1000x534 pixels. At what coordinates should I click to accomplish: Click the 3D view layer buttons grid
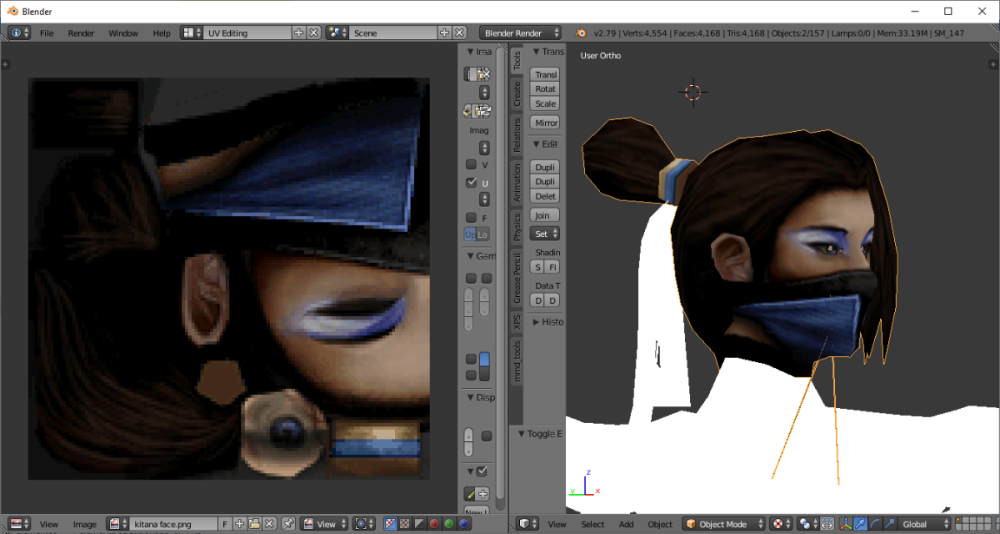coord(973,524)
